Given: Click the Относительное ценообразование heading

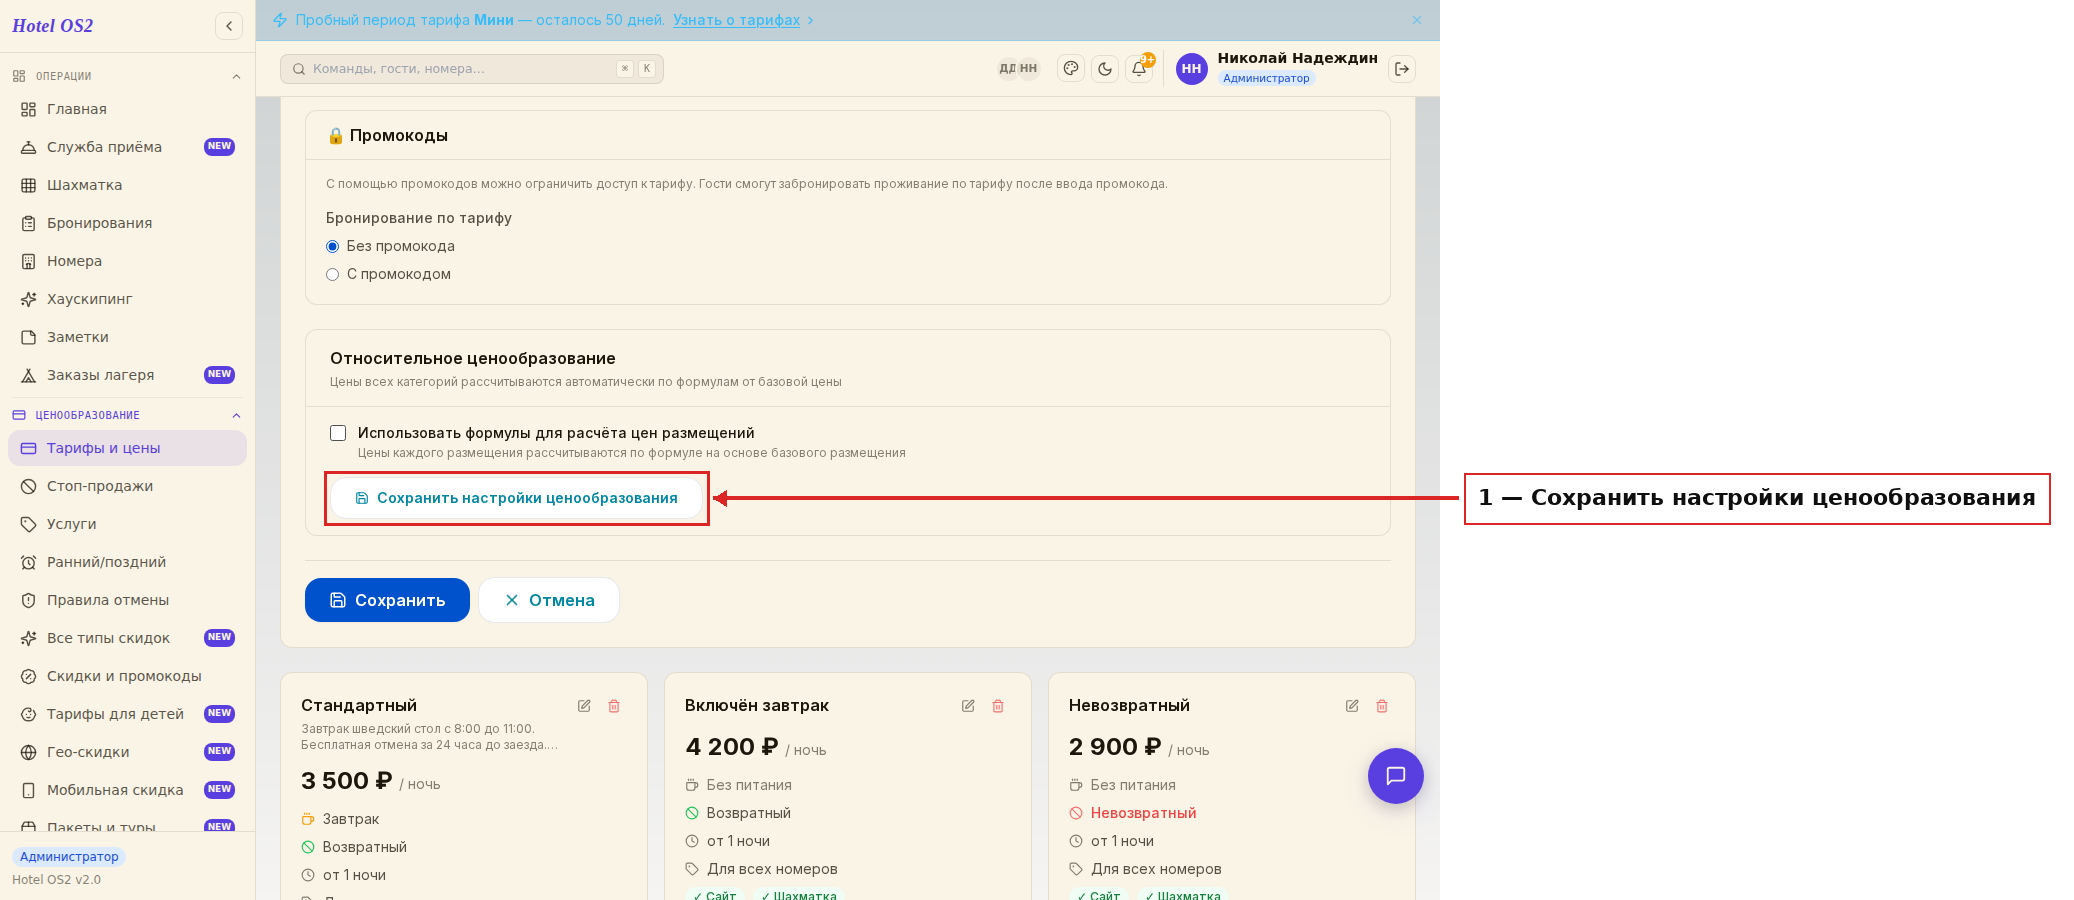Looking at the screenshot, I should click(x=473, y=358).
